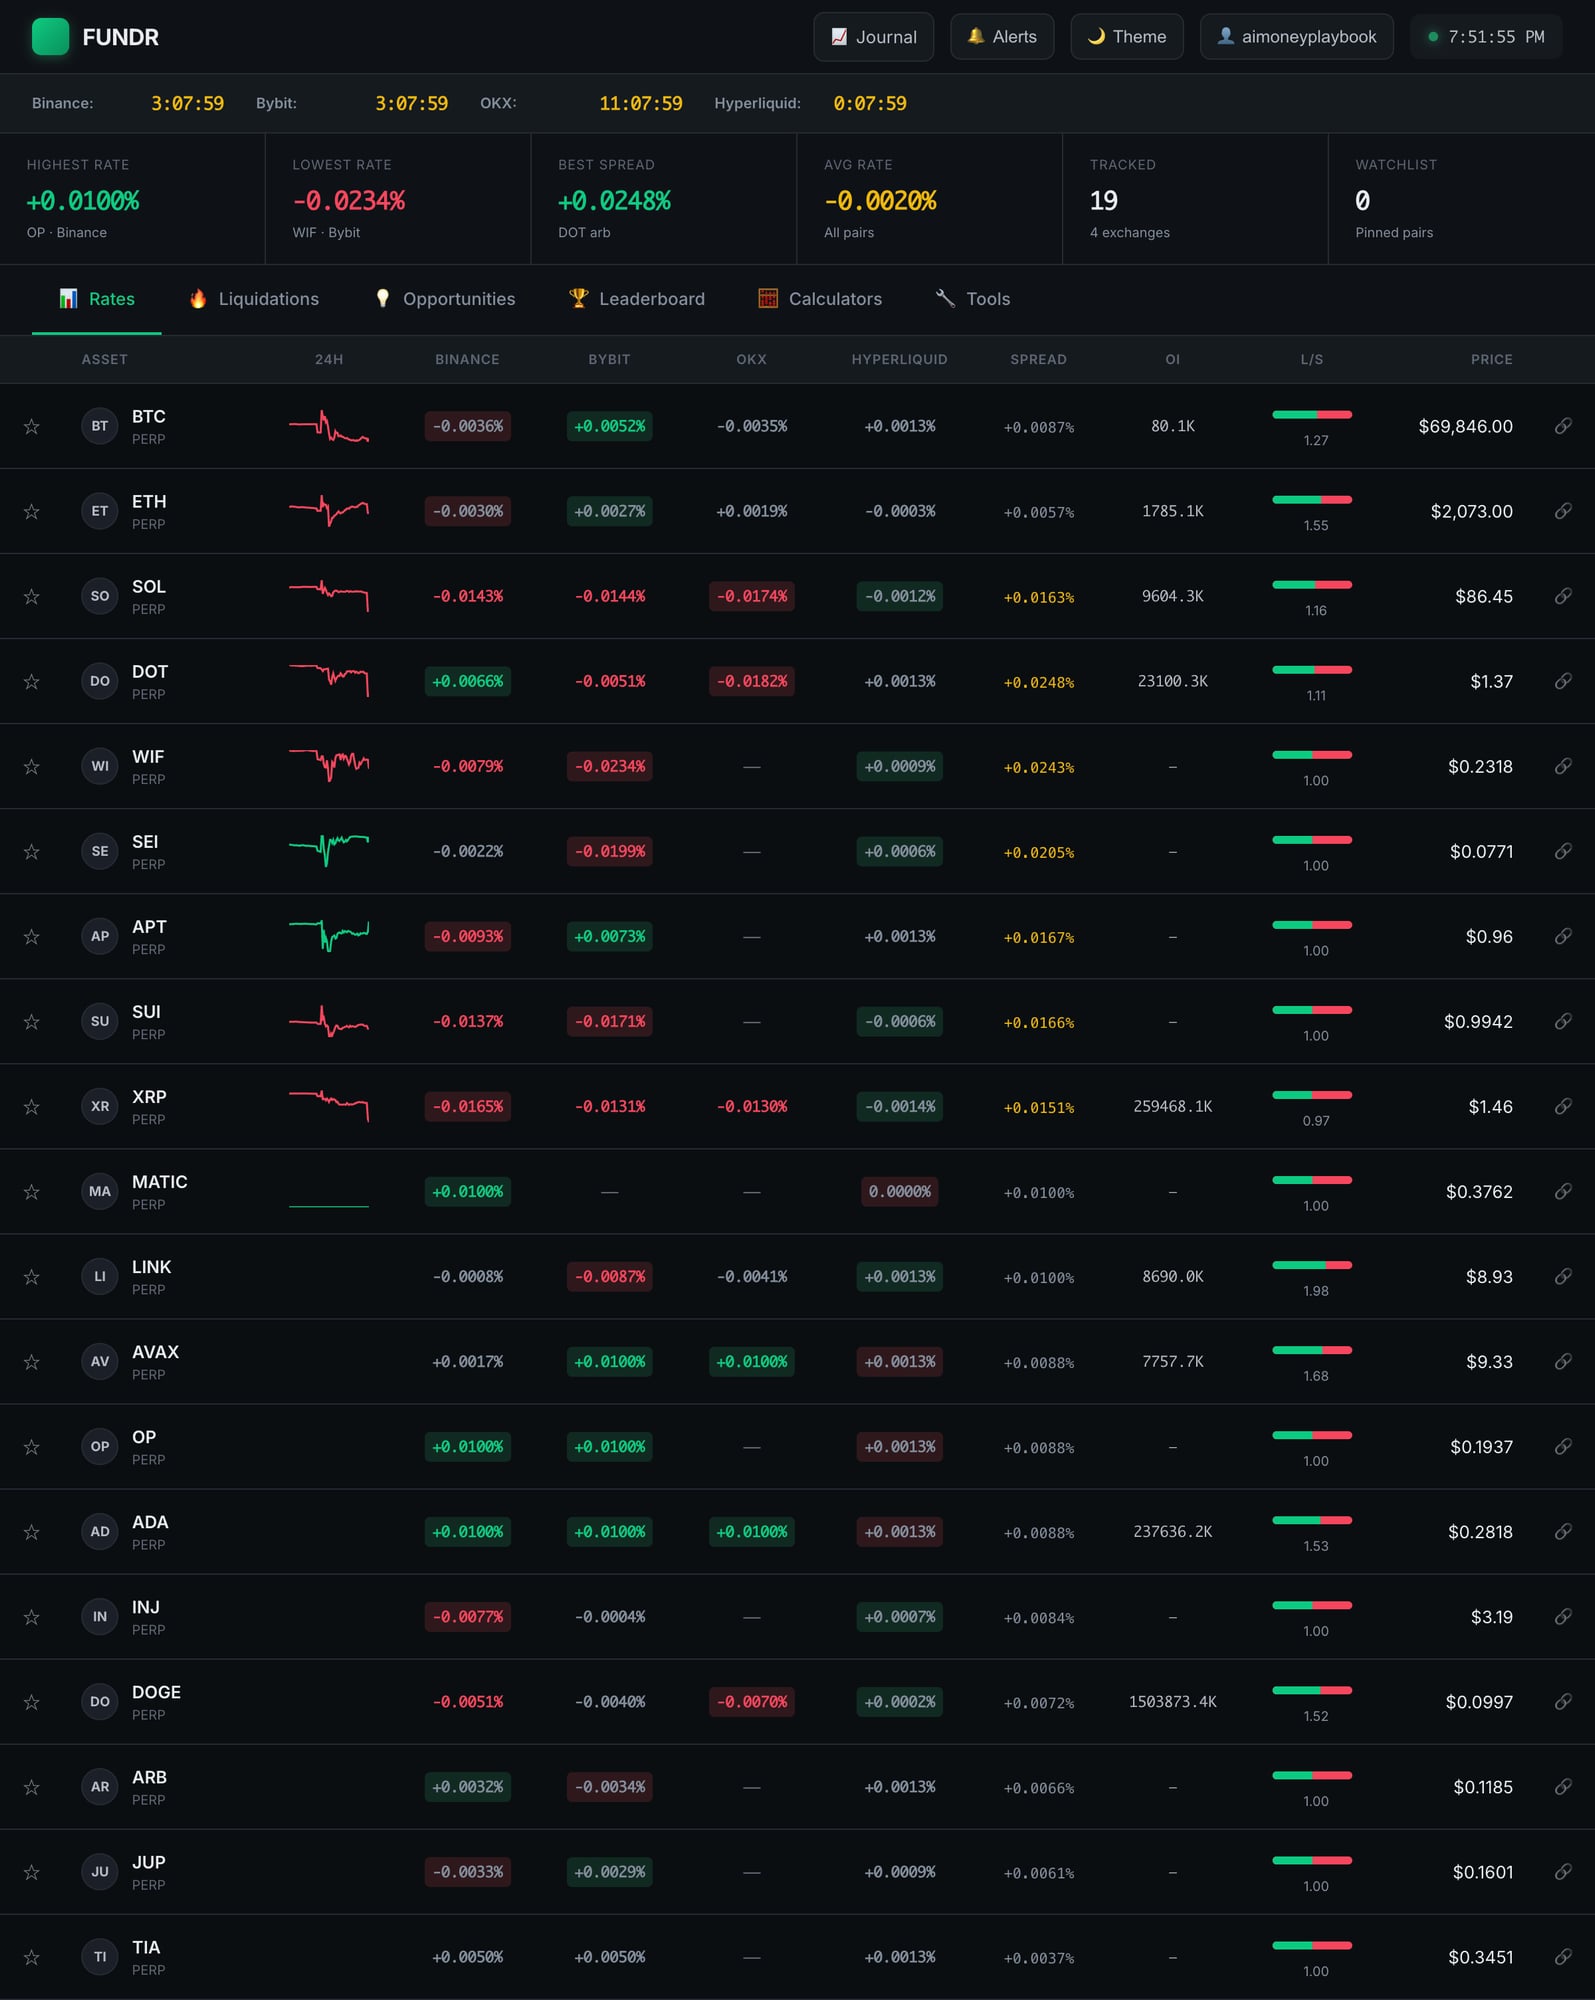Click the XRP long/short ratio bar
This screenshot has width=1595, height=2000.
point(1312,1095)
